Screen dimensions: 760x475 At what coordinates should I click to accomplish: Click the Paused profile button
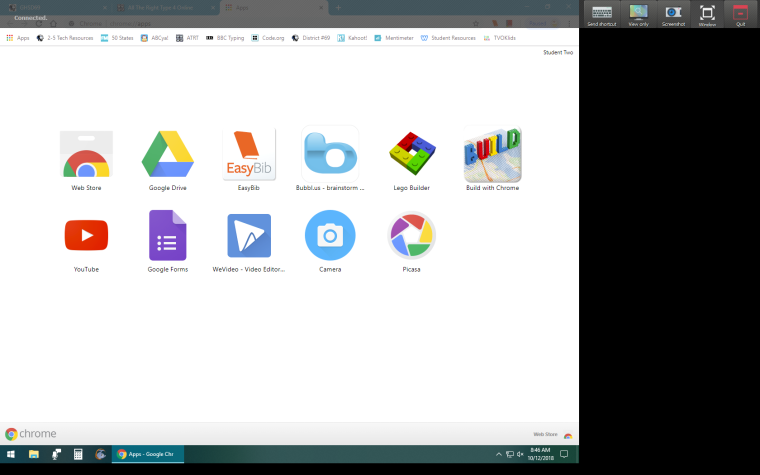click(542, 23)
